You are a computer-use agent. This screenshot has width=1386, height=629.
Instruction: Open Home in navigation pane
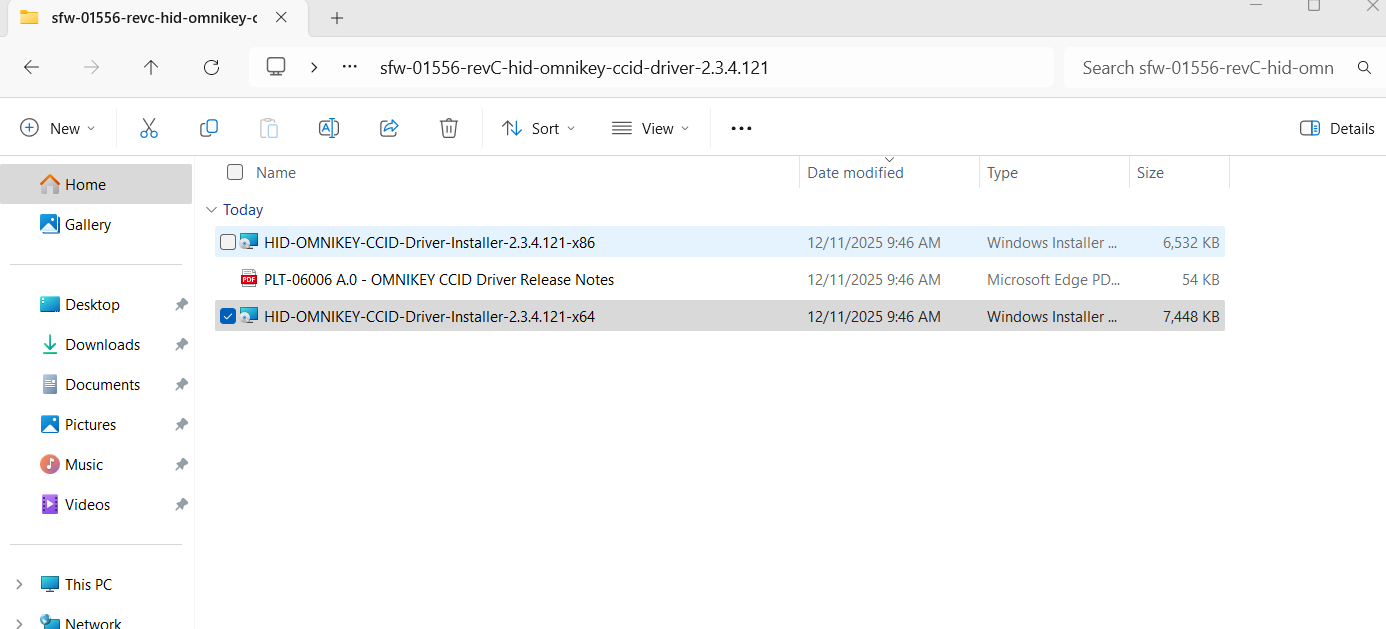click(x=96, y=184)
